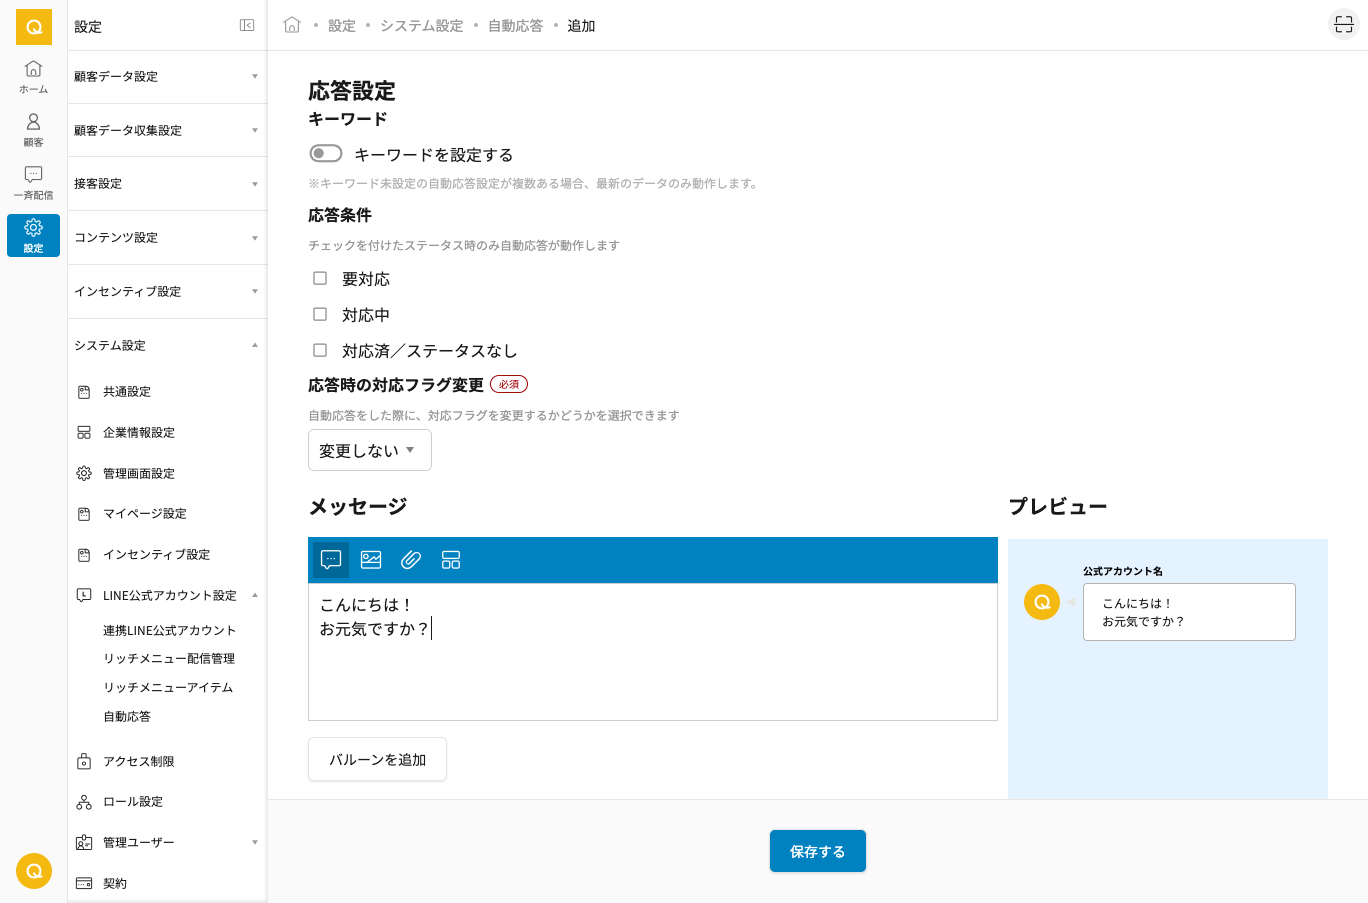The width and height of the screenshot is (1368, 903).
Task: Check the 要対応 status checkbox
Action: point(320,279)
